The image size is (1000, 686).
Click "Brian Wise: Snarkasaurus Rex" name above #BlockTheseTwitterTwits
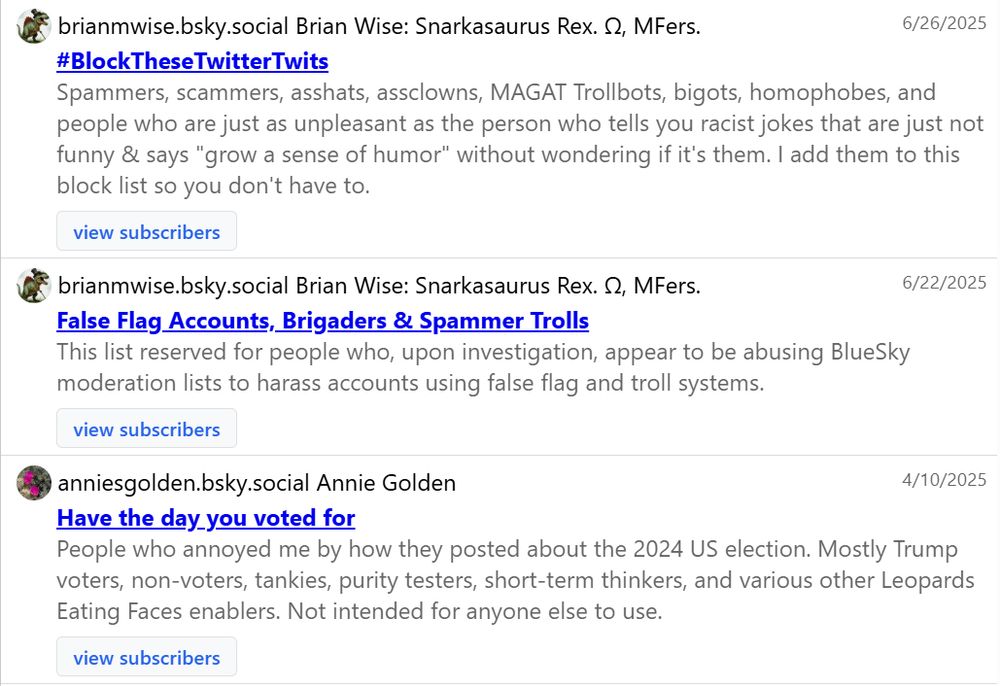click(498, 27)
